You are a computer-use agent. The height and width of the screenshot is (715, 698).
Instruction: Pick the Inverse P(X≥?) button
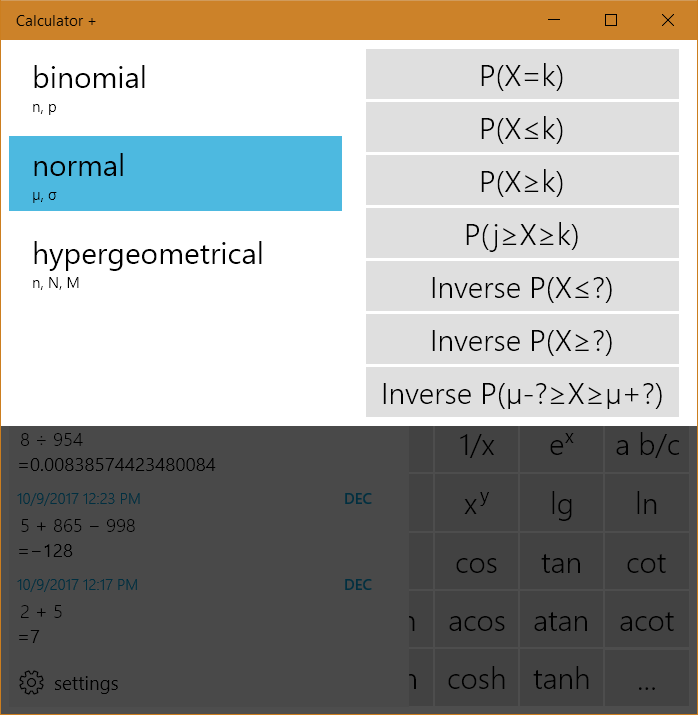[x=522, y=341]
